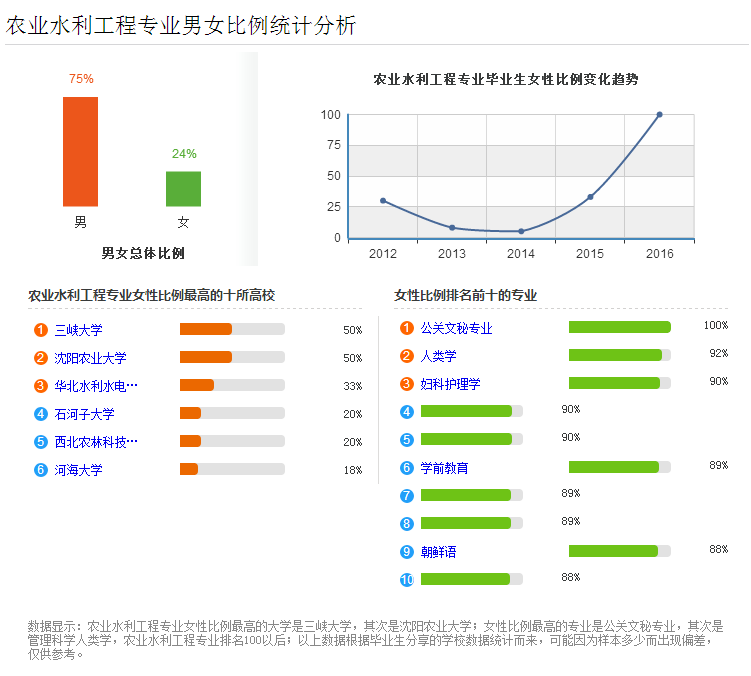Click the 2015 data point on trend line
This screenshot has width=751, height=676.
point(590,197)
